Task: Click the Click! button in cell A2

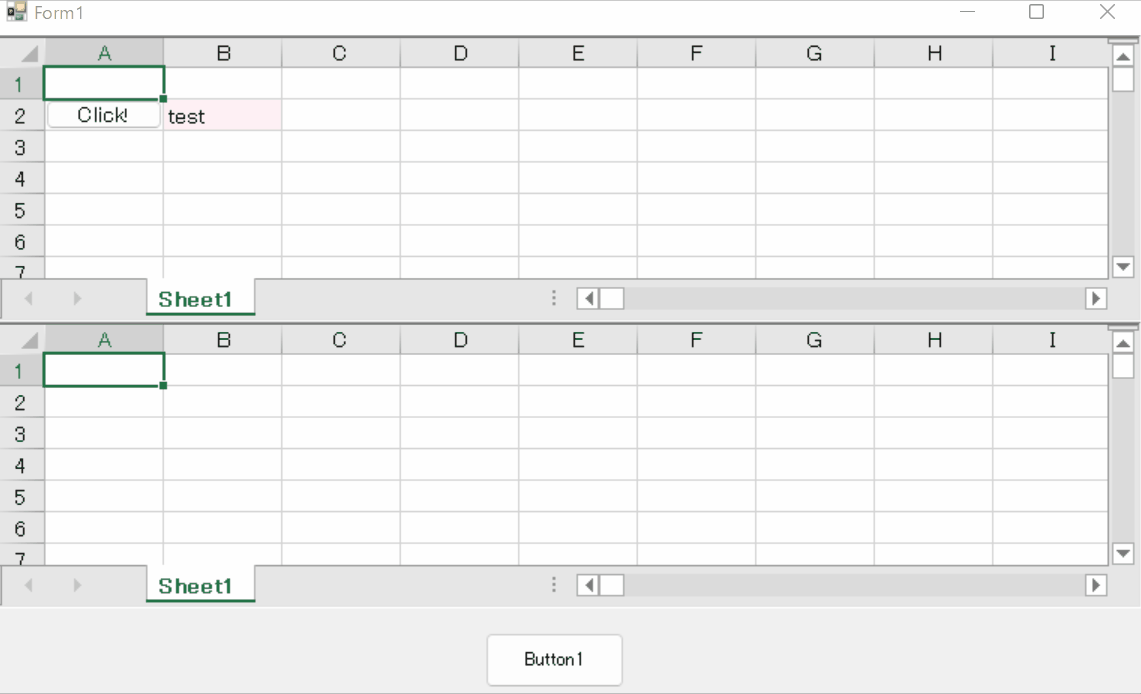Action: click(103, 115)
